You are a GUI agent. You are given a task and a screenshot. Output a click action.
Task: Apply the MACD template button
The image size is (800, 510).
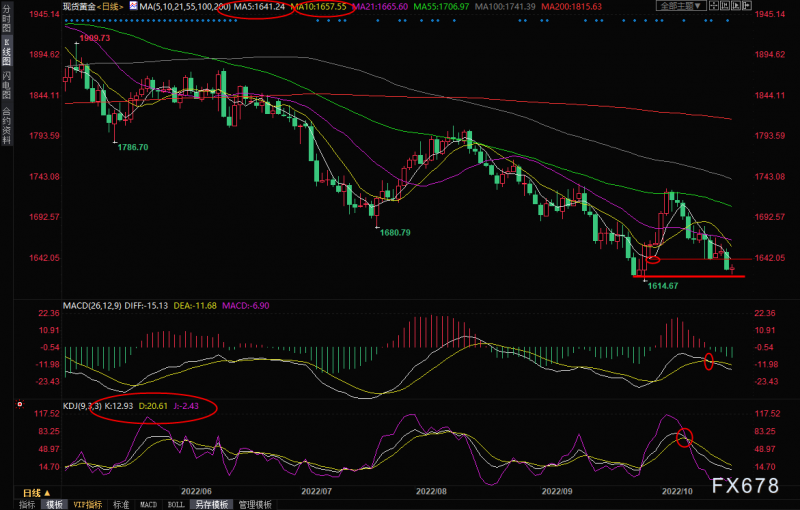148,504
